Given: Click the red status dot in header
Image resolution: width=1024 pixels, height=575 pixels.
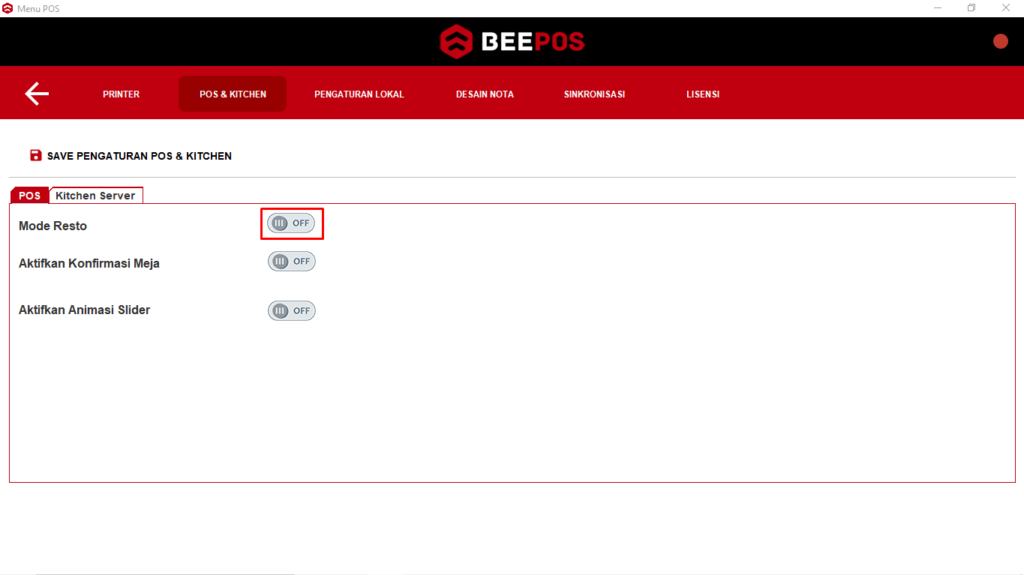Looking at the screenshot, I should (1000, 41).
